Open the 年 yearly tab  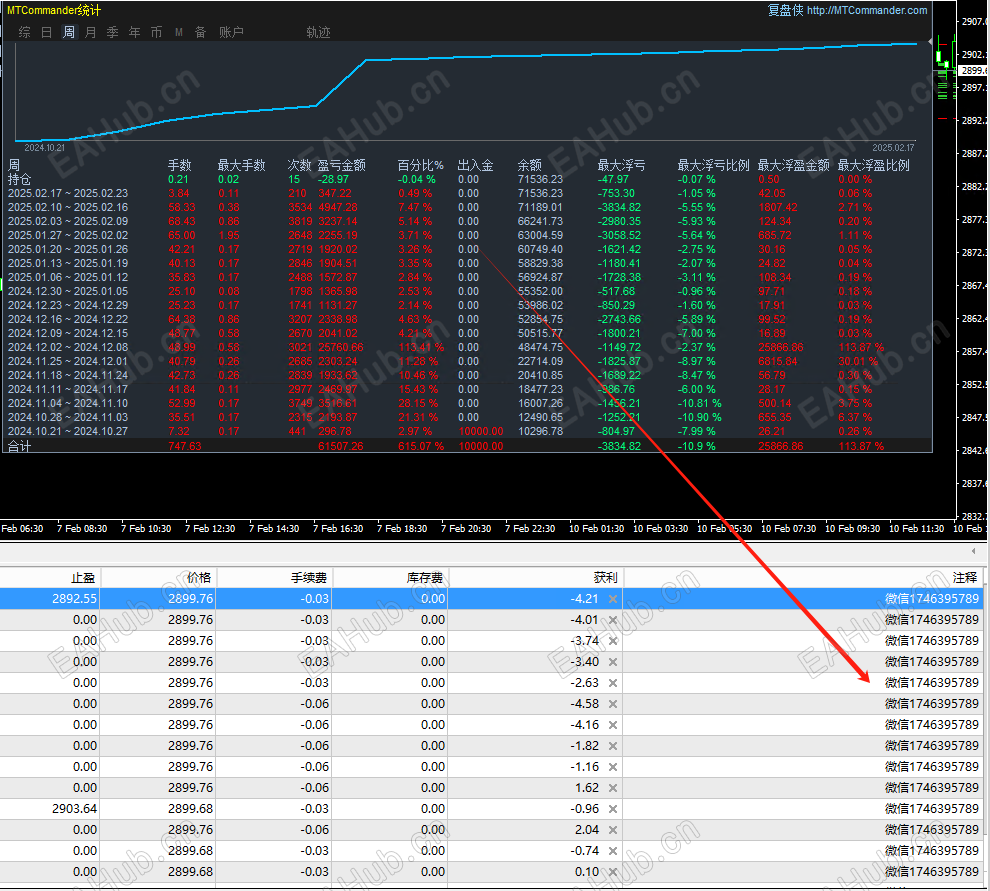134,32
